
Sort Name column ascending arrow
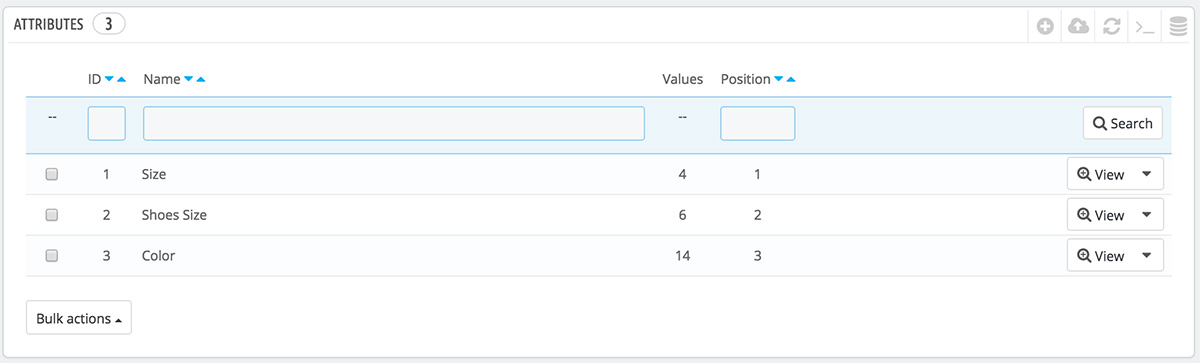pyautogui.click(x=200, y=79)
